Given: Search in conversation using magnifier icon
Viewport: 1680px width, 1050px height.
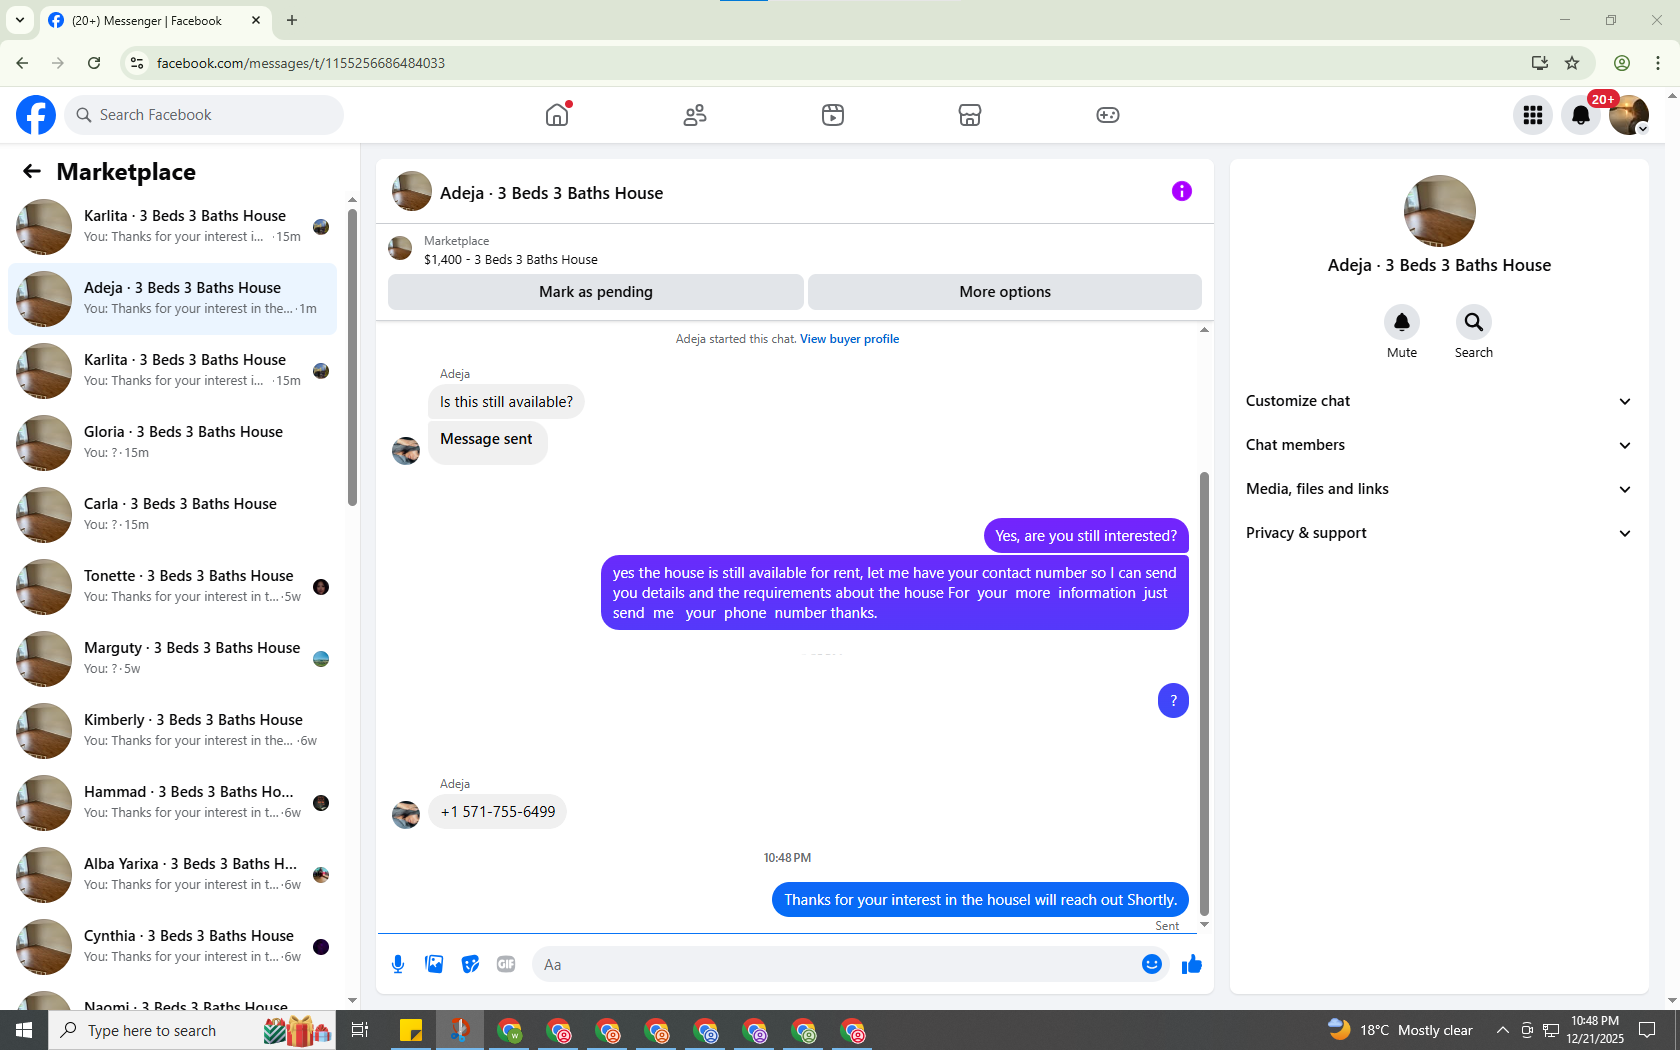Looking at the screenshot, I should click(1474, 322).
